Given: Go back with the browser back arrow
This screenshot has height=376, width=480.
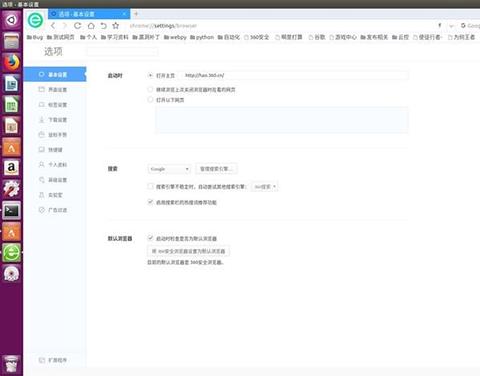Looking at the screenshot, I should 53,26.
